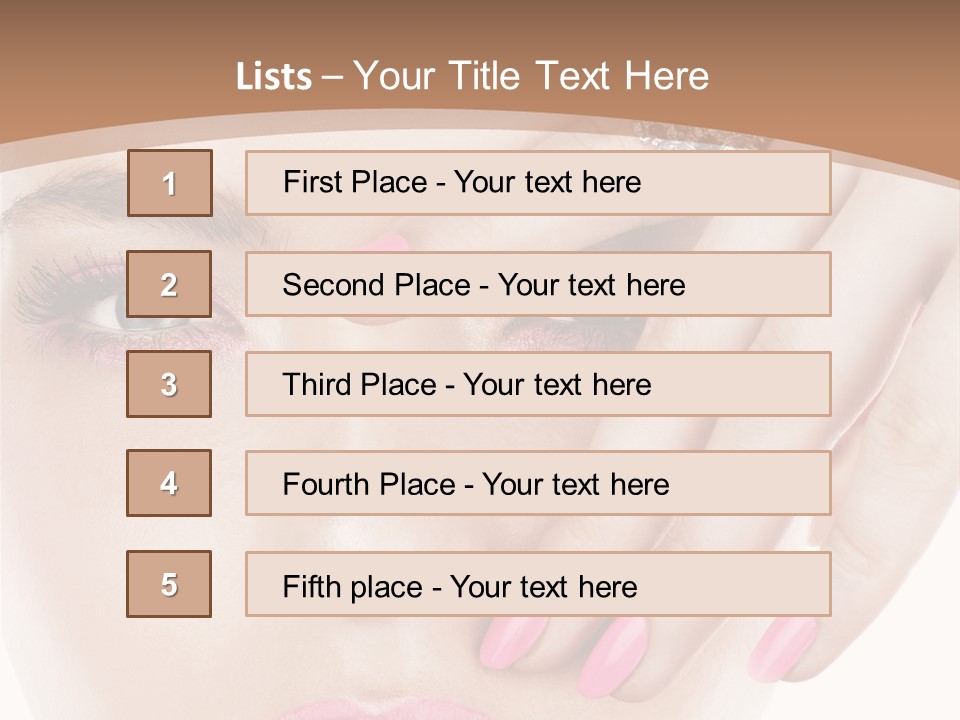Viewport: 960px width, 720px height.
Task: Click the word 'Second' in the list
Action: 333,285
